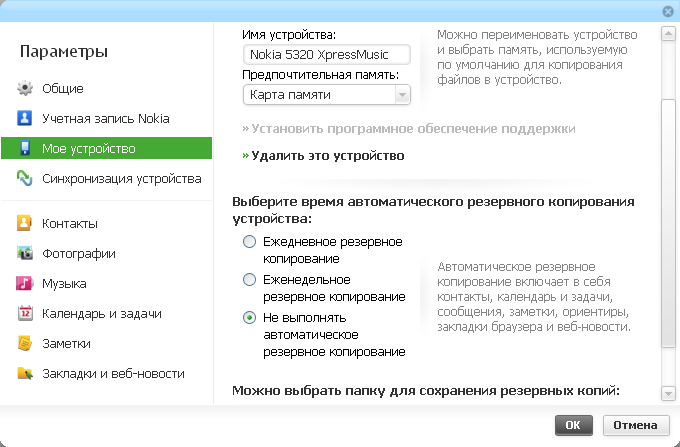Click the scrollbar down arrow

coord(668,394)
